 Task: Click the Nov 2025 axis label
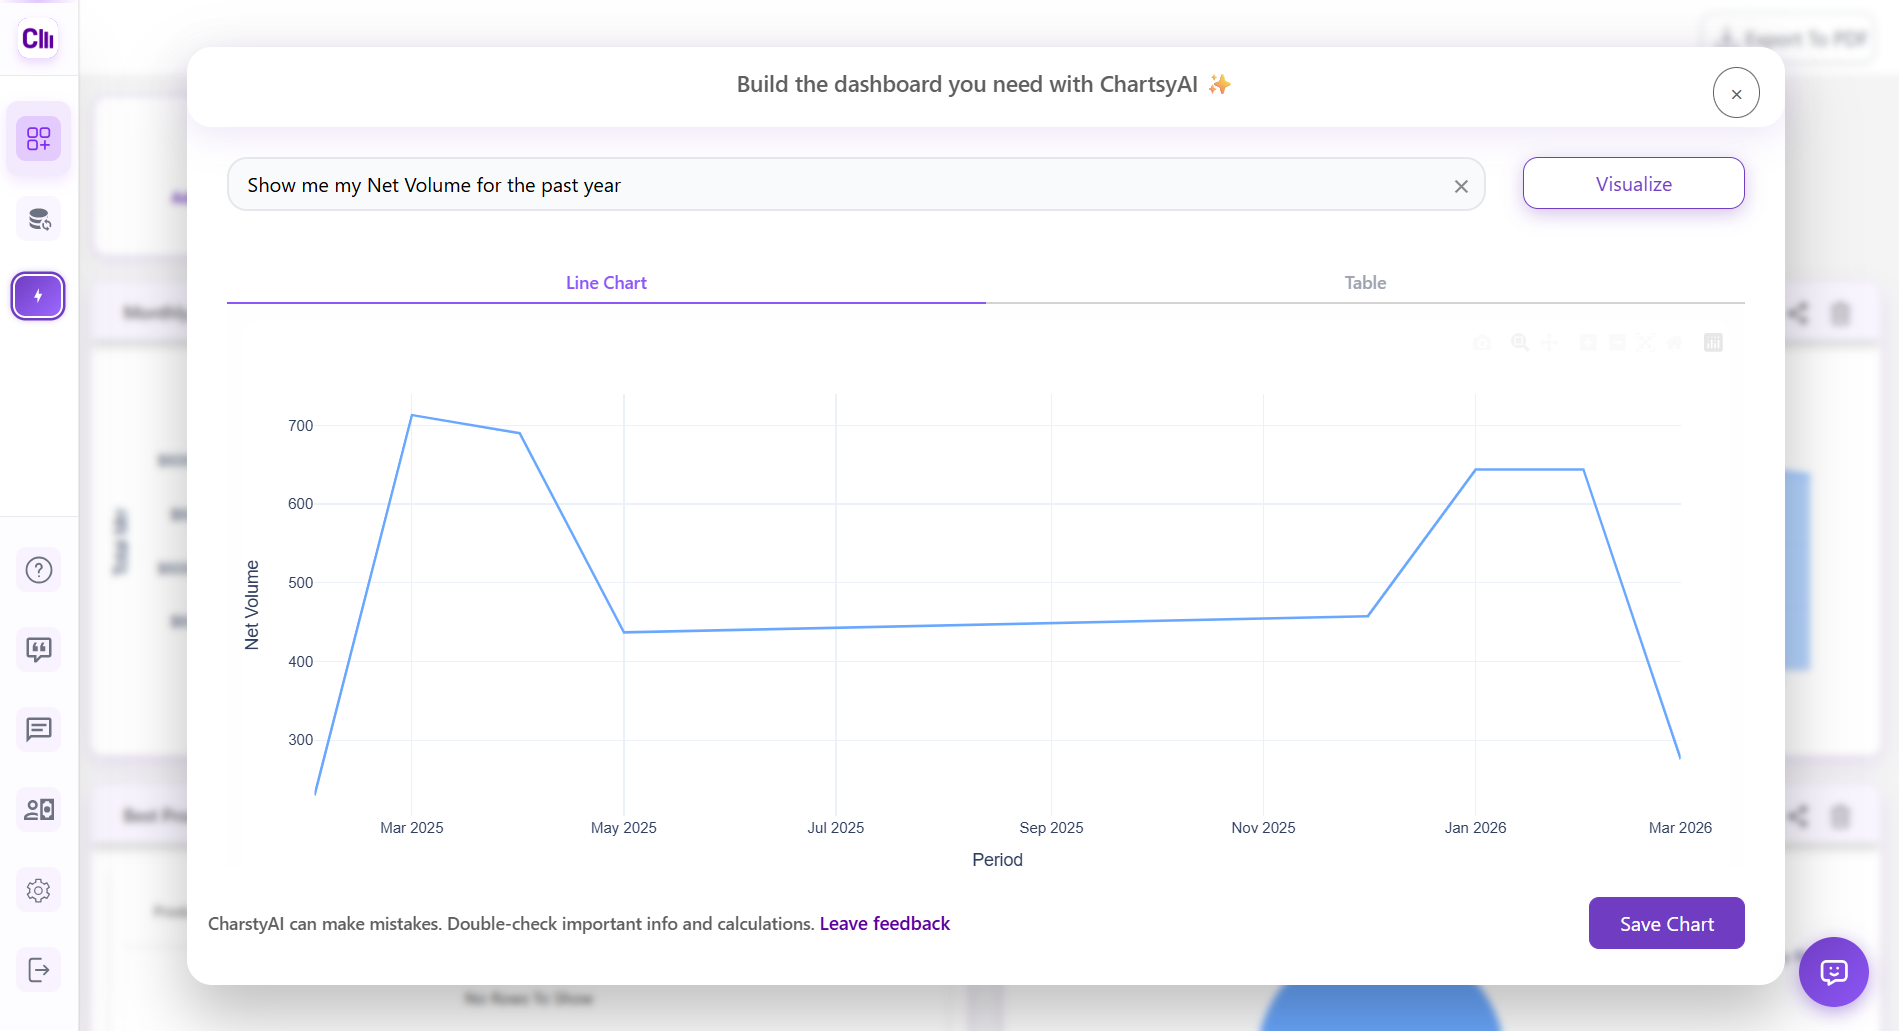click(1263, 828)
